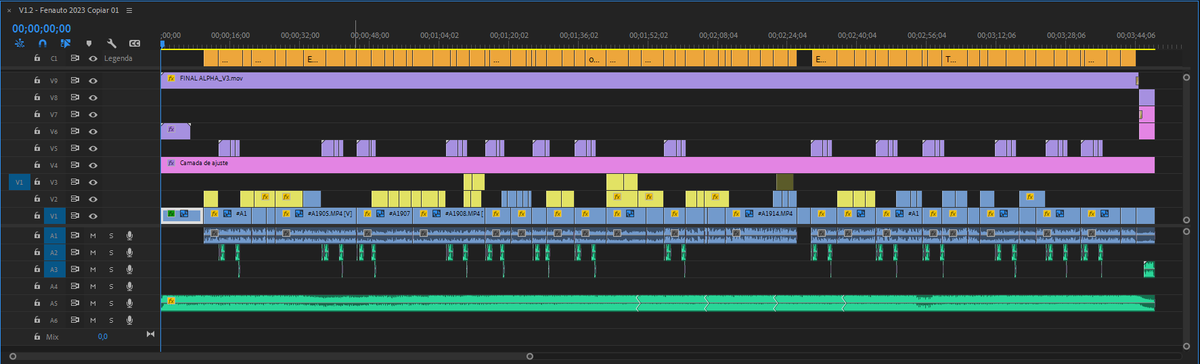Image resolution: width=1200 pixels, height=364 pixels.
Task: Click the fx badge on FINAL ALPHA_V3.mov clip
Action: click(x=171, y=78)
